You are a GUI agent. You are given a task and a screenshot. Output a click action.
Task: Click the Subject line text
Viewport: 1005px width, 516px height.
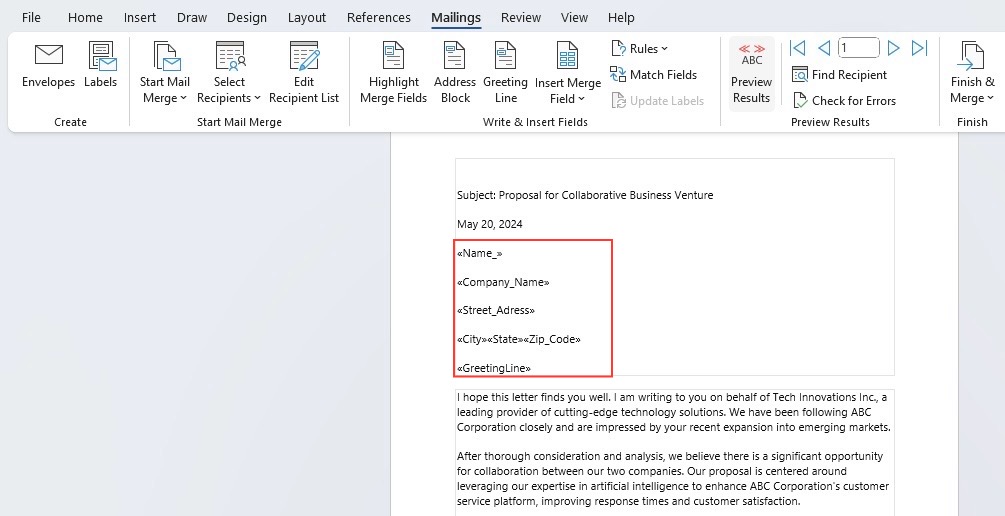585,195
